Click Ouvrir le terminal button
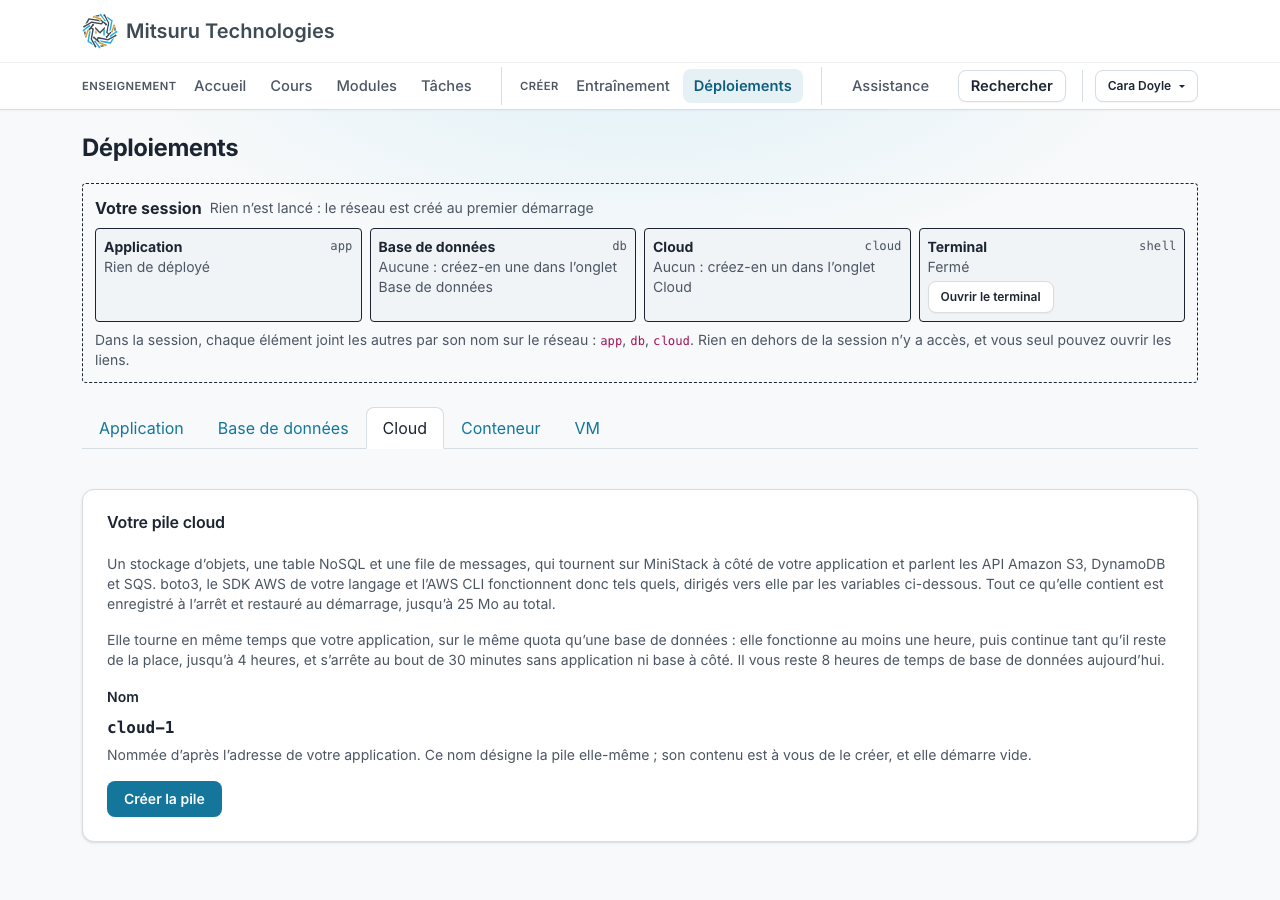The image size is (1280, 900). click(x=990, y=297)
